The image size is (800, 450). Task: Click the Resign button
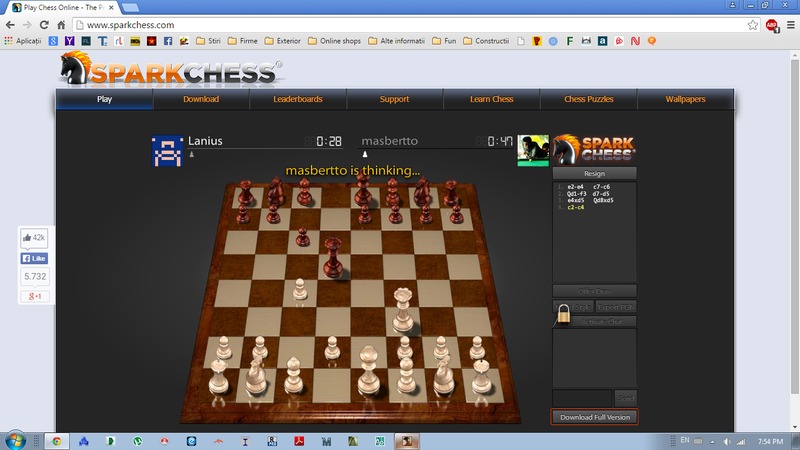(594, 173)
